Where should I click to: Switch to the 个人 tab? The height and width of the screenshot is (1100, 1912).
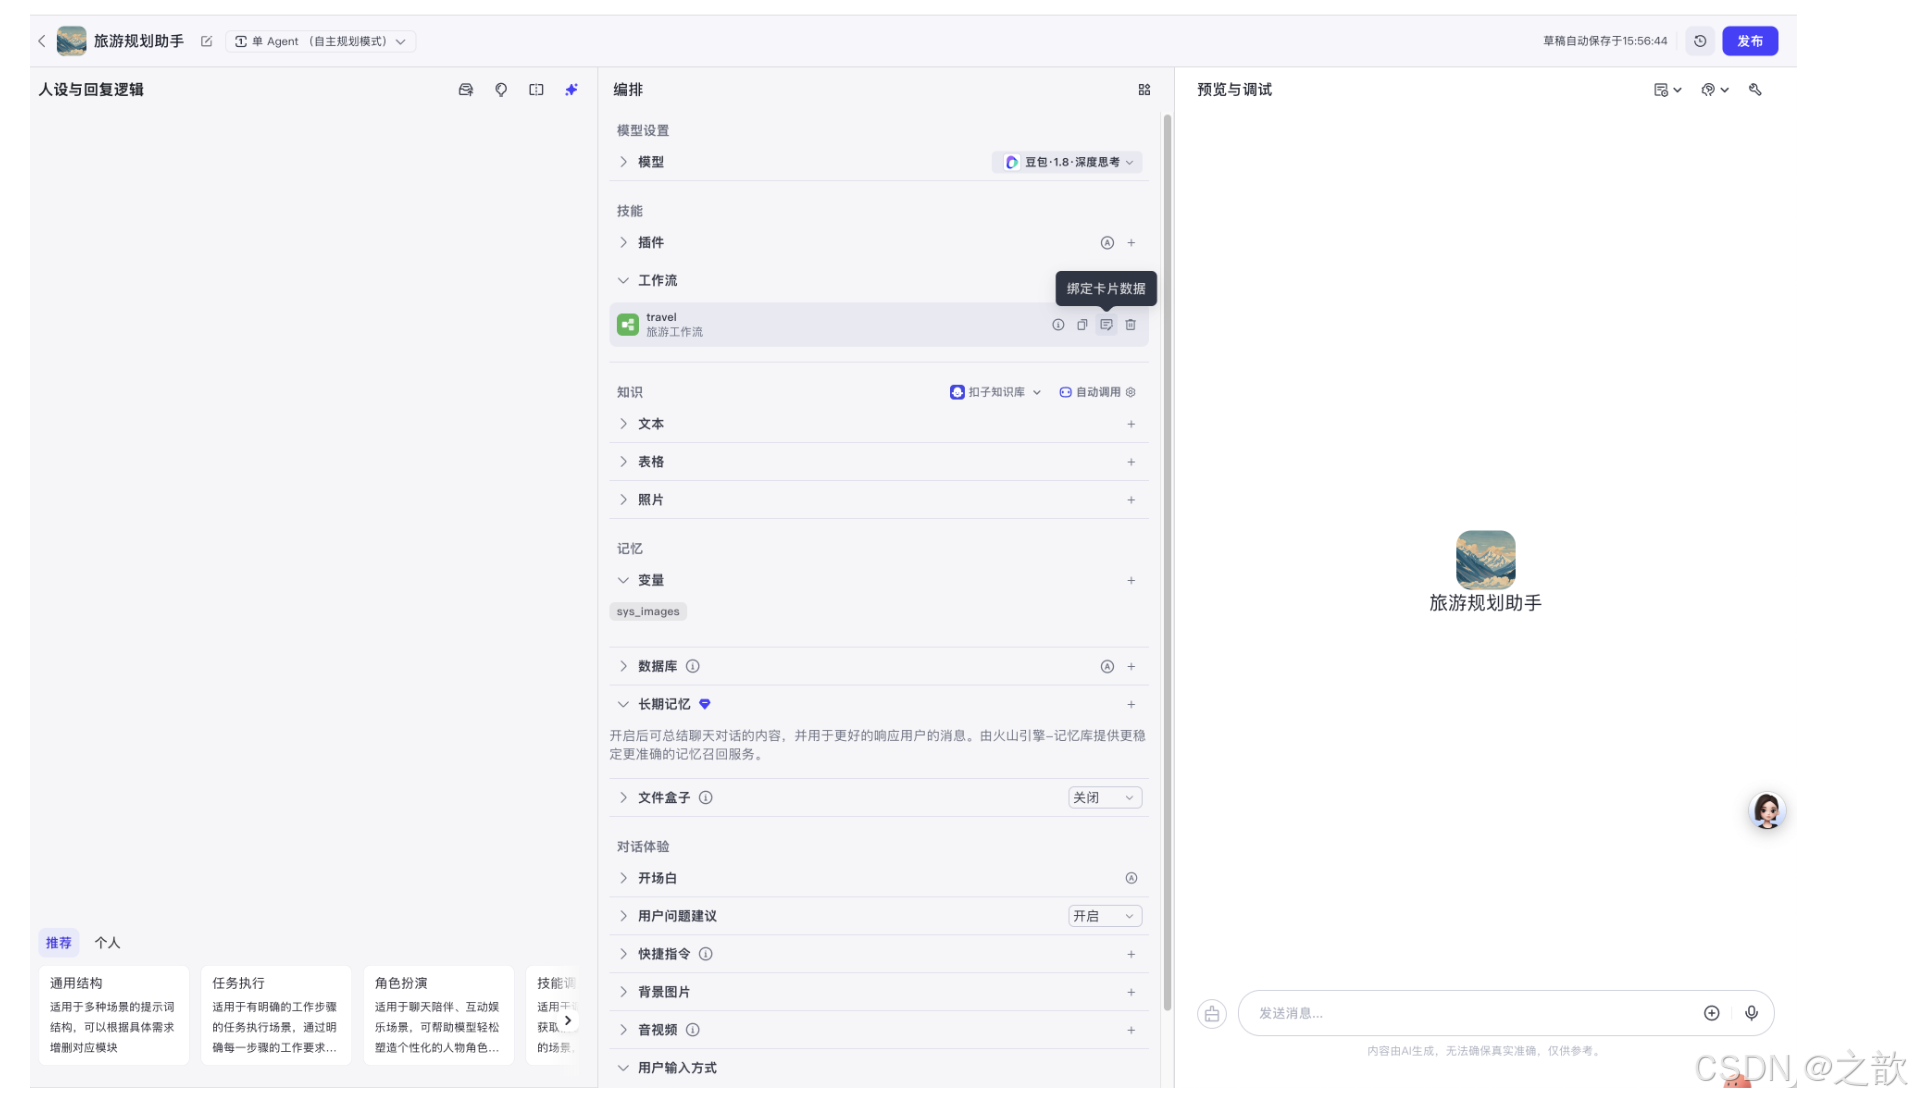pos(107,942)
